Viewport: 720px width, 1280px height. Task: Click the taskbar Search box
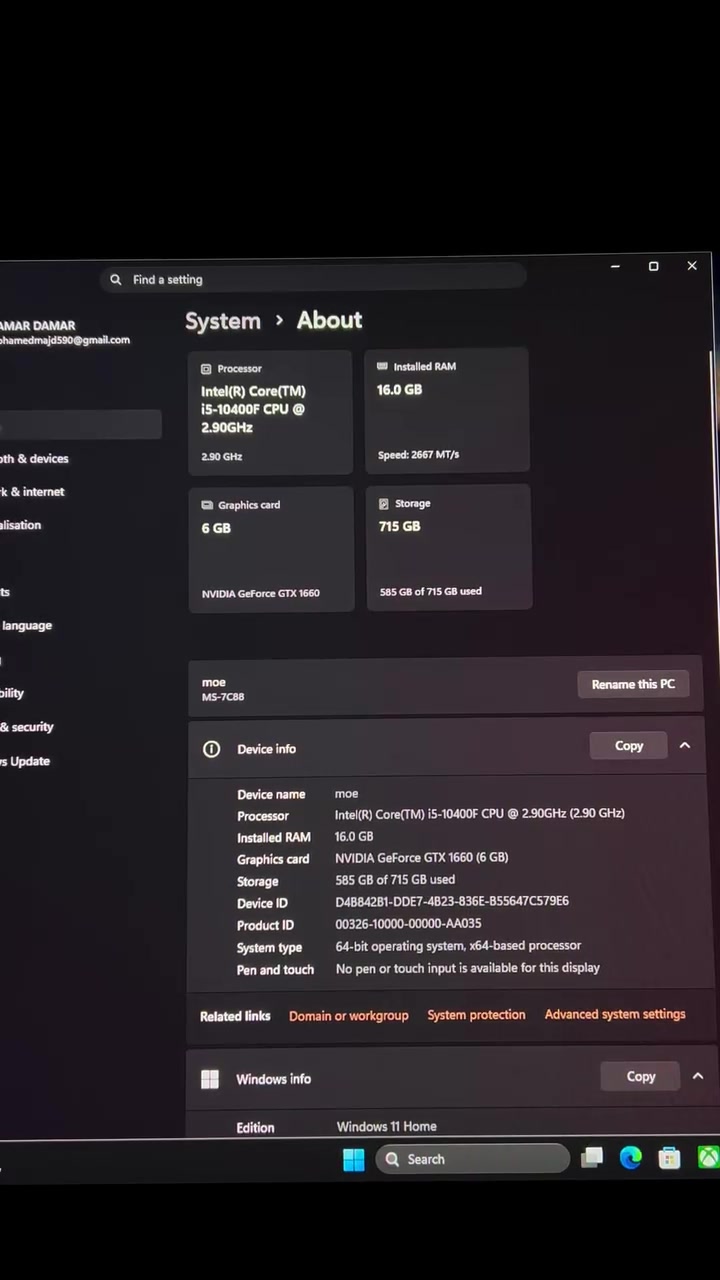[x=473, y=1159]
